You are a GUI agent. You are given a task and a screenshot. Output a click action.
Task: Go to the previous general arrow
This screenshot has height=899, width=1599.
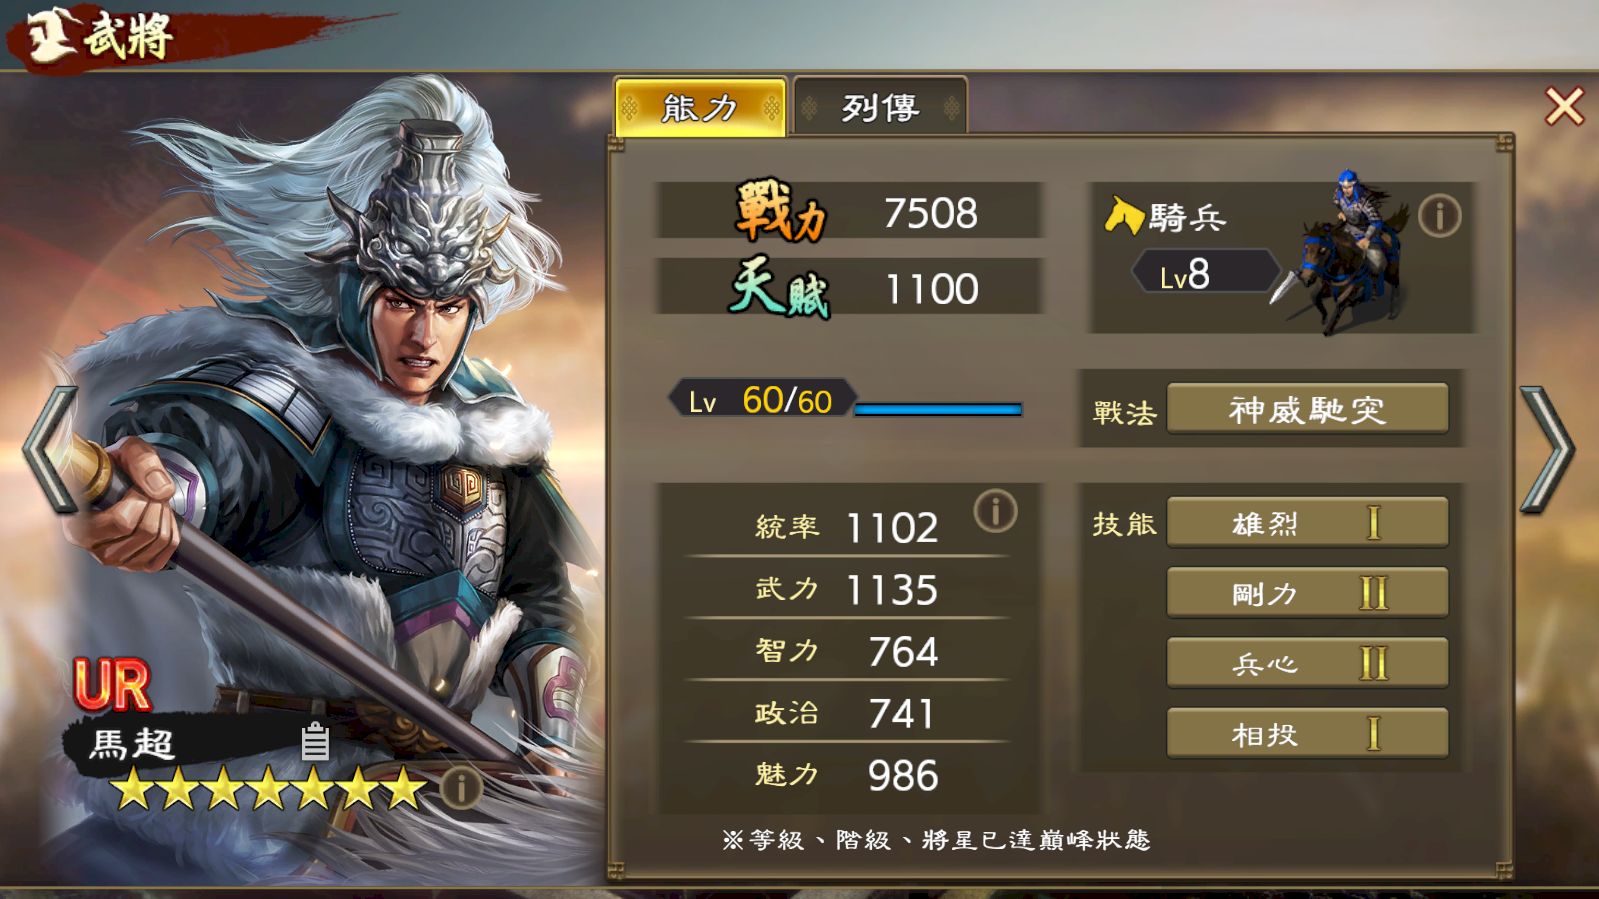[x=50, y=449]
